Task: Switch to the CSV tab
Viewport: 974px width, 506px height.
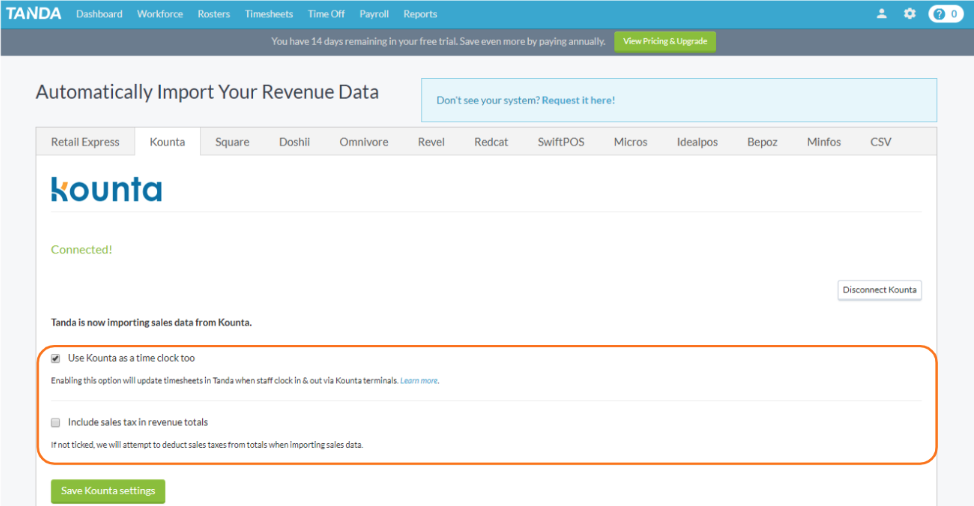Action: (881, 142)
